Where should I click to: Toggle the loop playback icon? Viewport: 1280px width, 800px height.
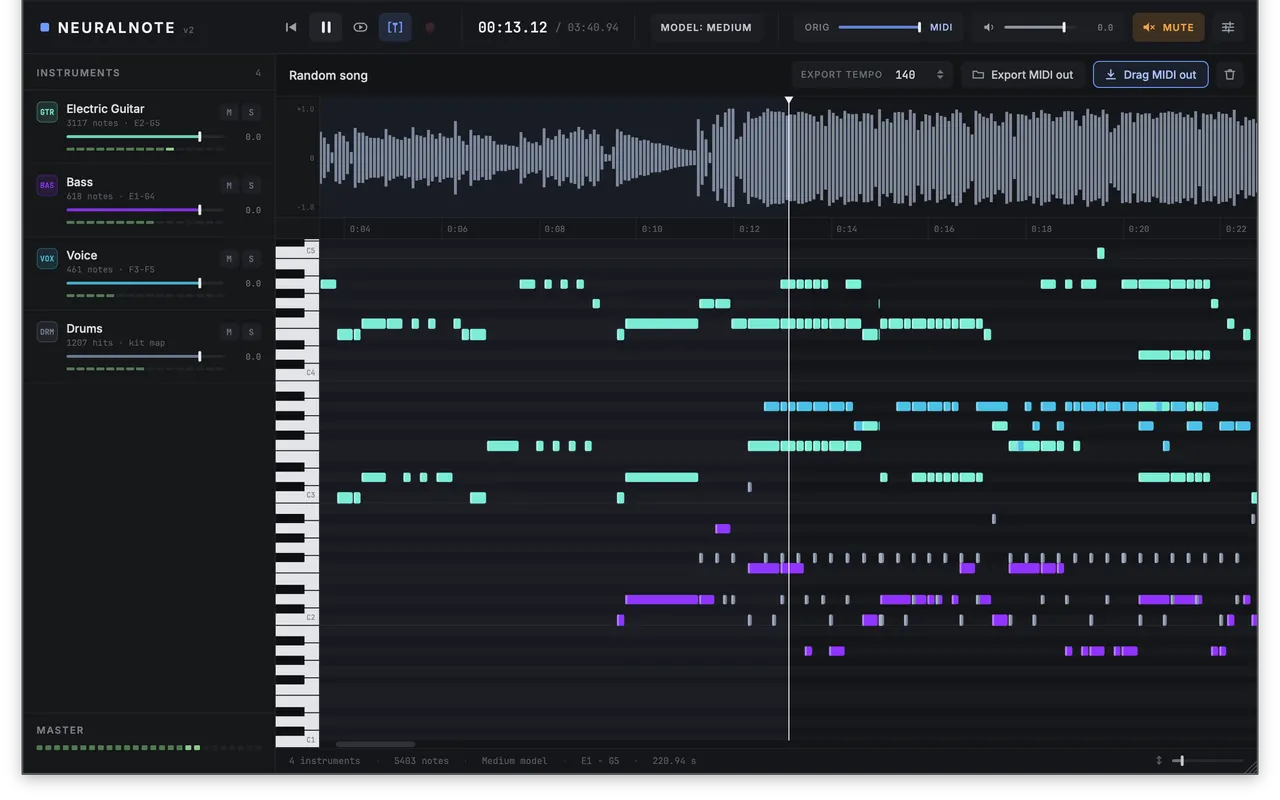point(360,27)
